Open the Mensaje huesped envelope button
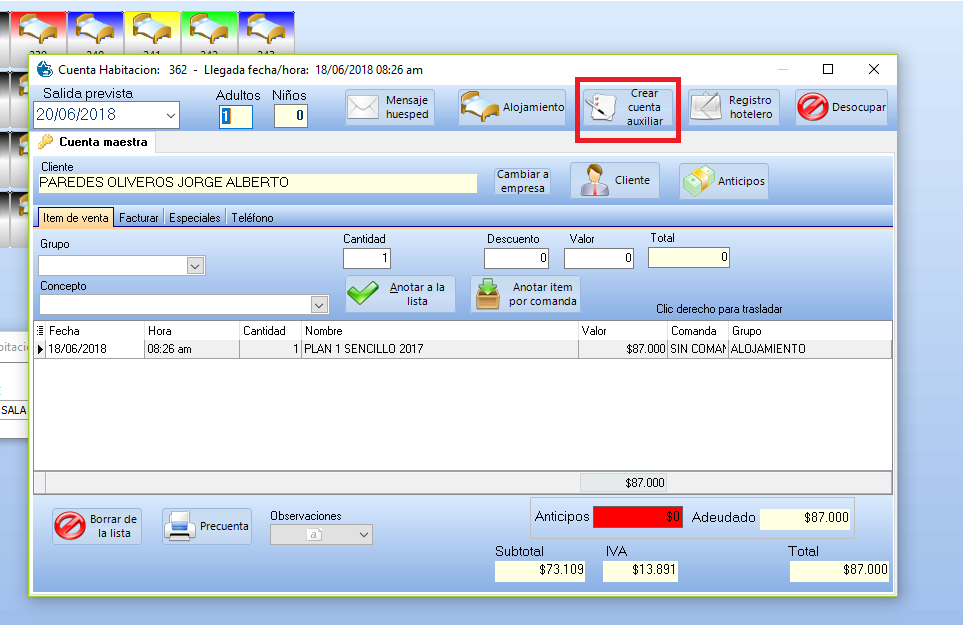This screenshot has width=963, height=625. 391,107
